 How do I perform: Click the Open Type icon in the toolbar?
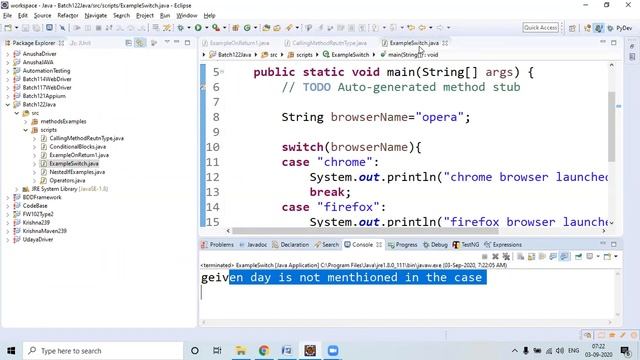[x=266, y=28]
